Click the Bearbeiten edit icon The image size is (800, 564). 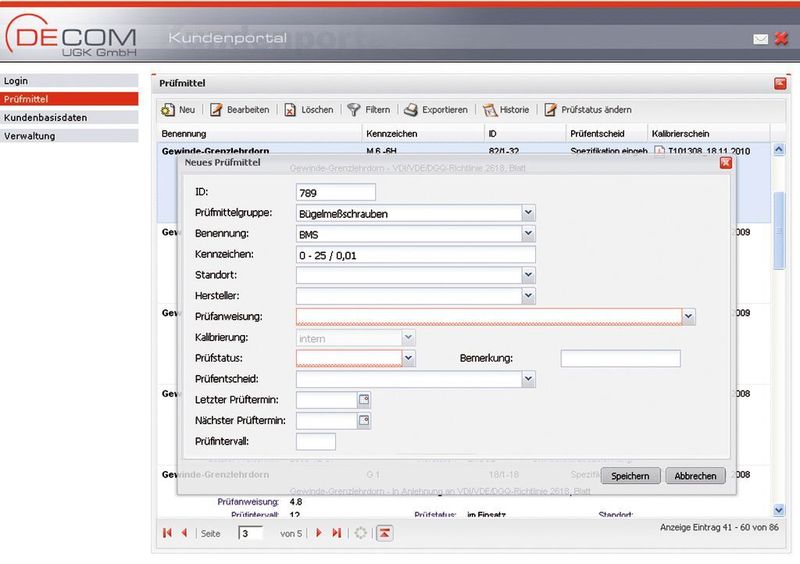pos(216,110)
